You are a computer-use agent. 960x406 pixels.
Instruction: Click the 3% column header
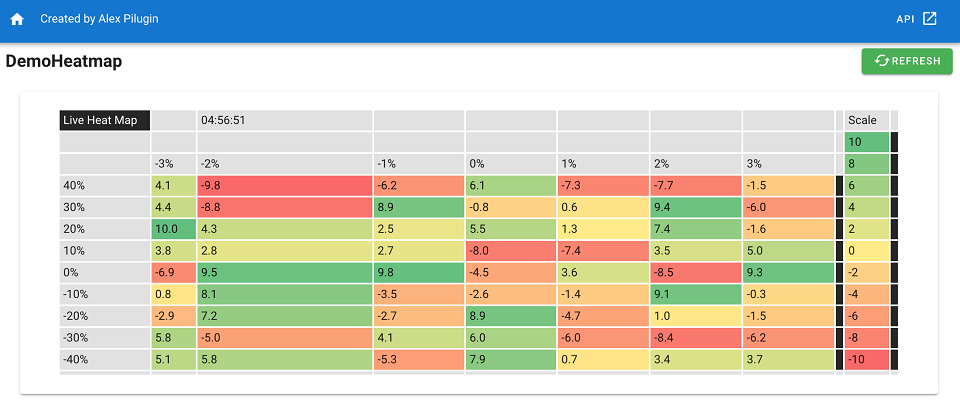click(x=789, y=164)
